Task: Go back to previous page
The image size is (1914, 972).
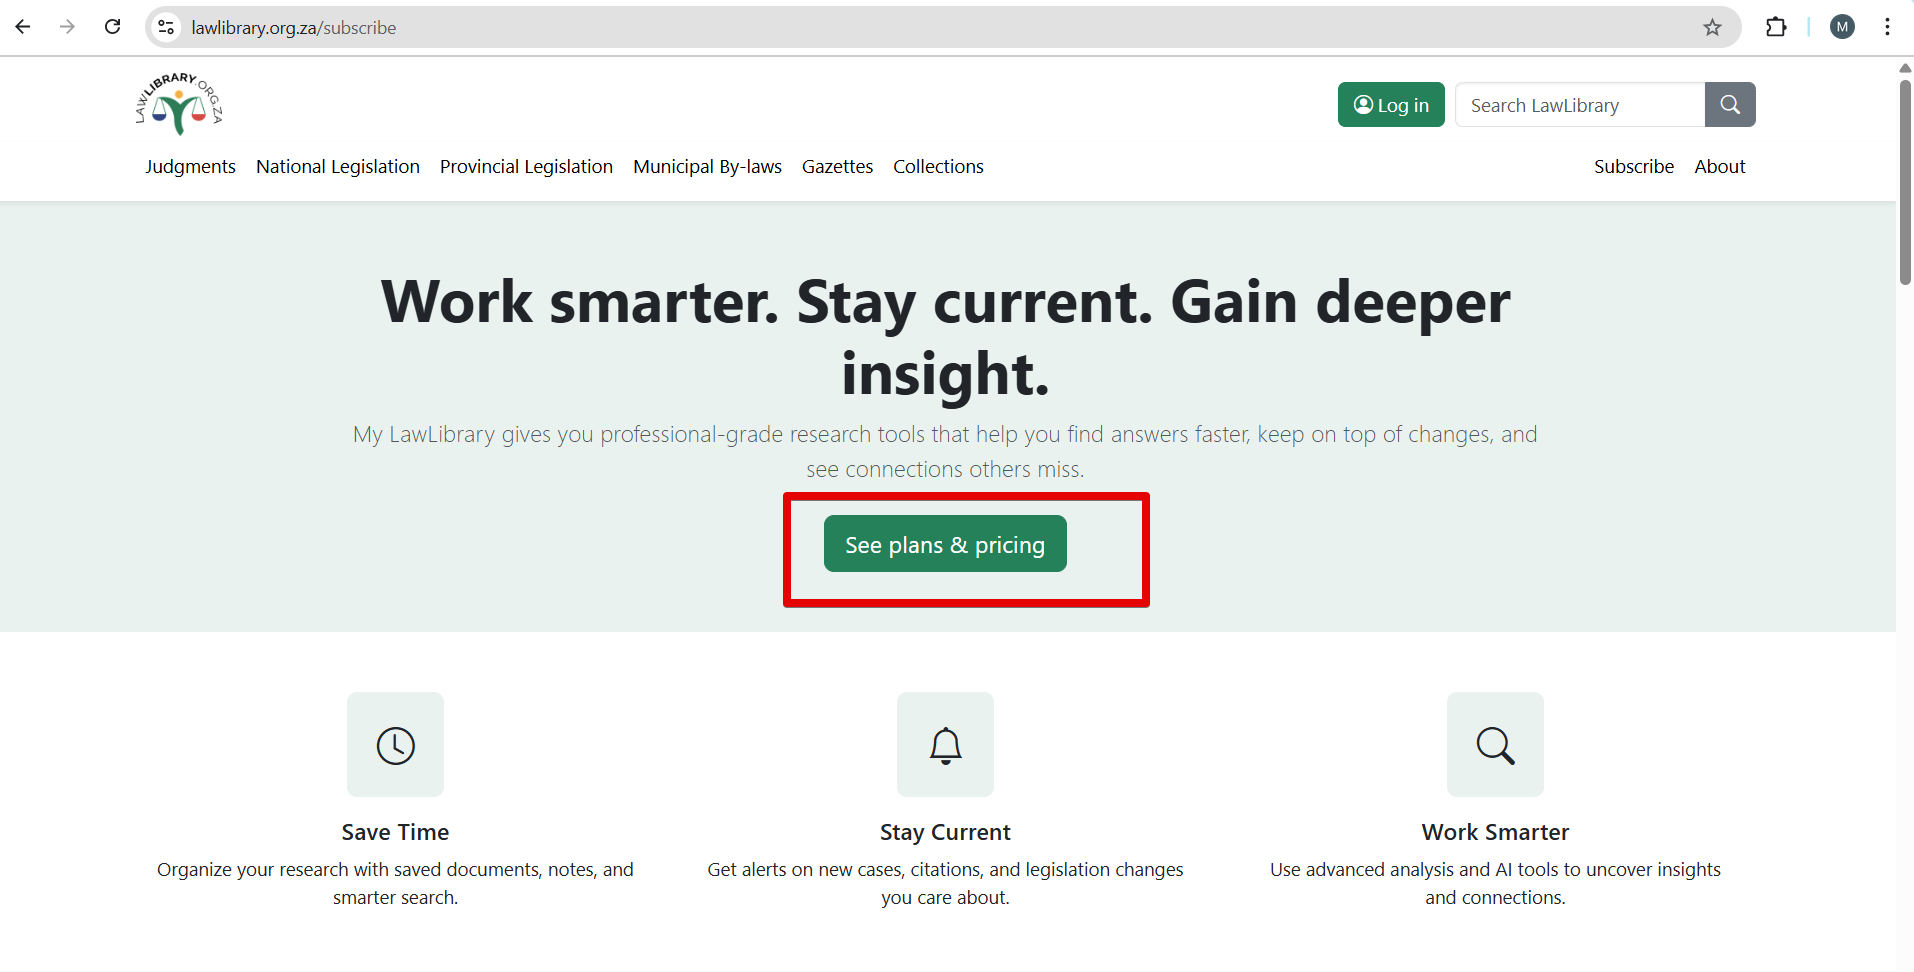Action: pos(23,27)
